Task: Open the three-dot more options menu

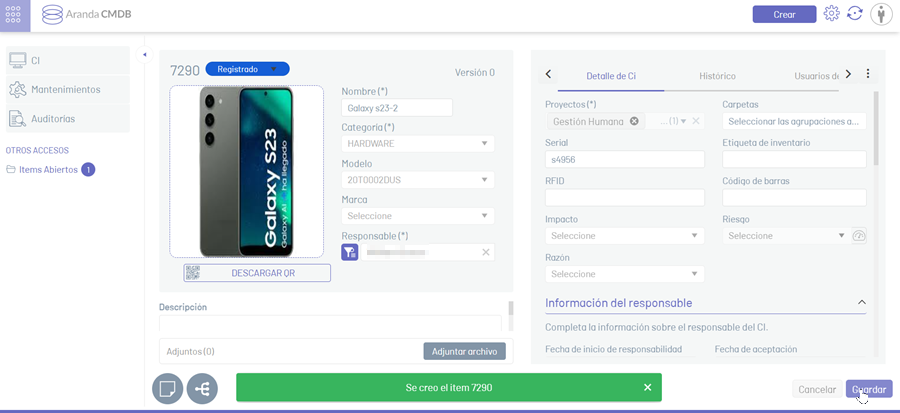Action: coord(868,73)
